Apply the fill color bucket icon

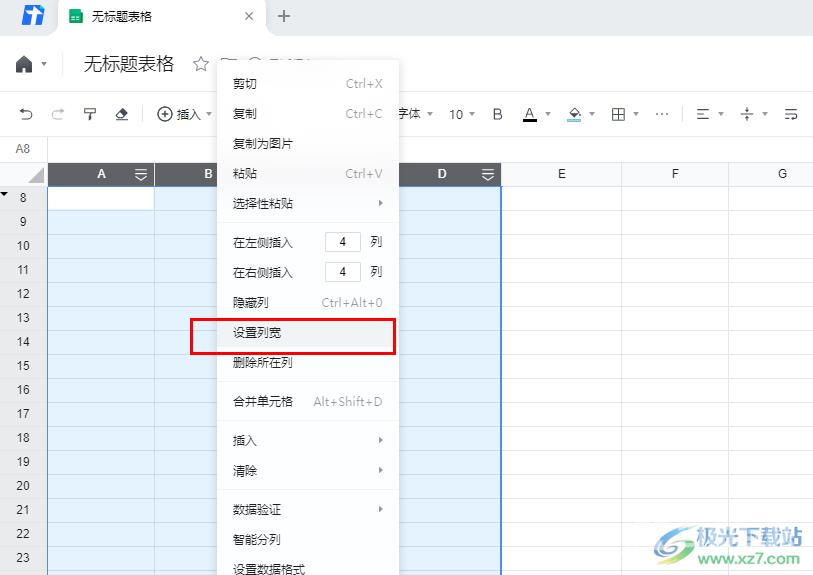(574, 114)
